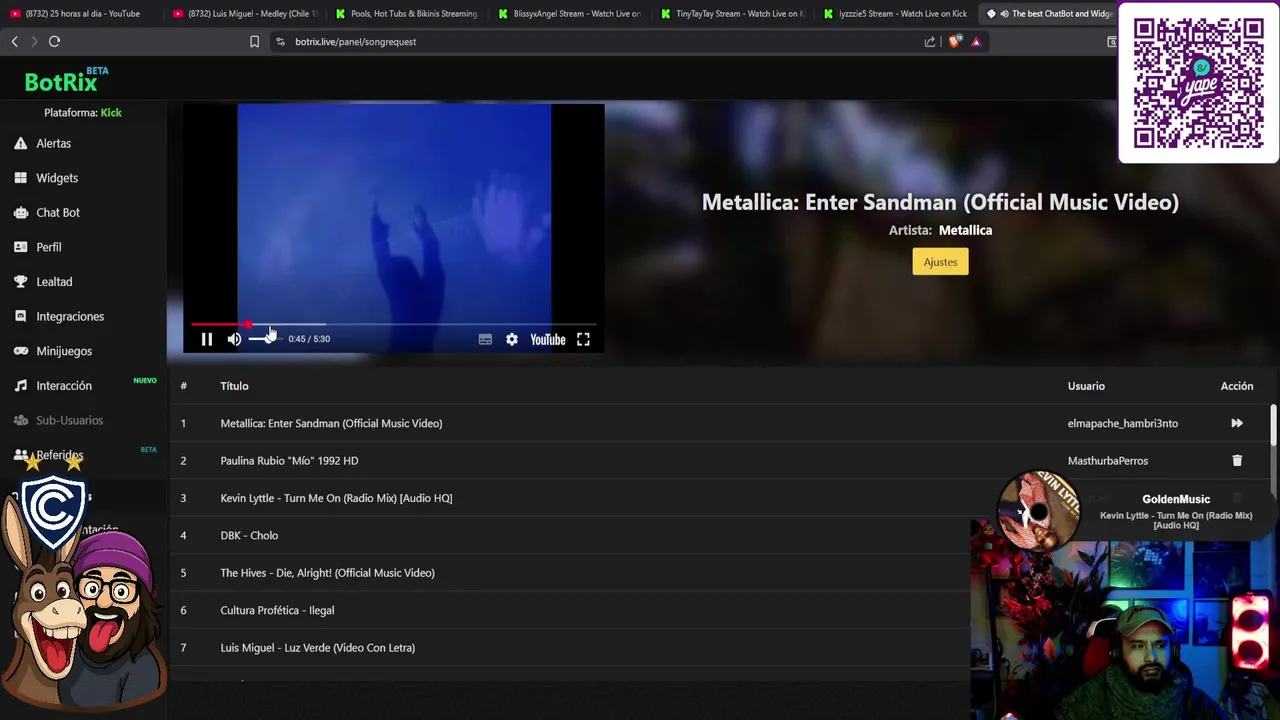The width and height of the screenshot is (1280, 720).
Task: Switch to lyzzzie5 Stream tab
Action: [x=894, y=14]
